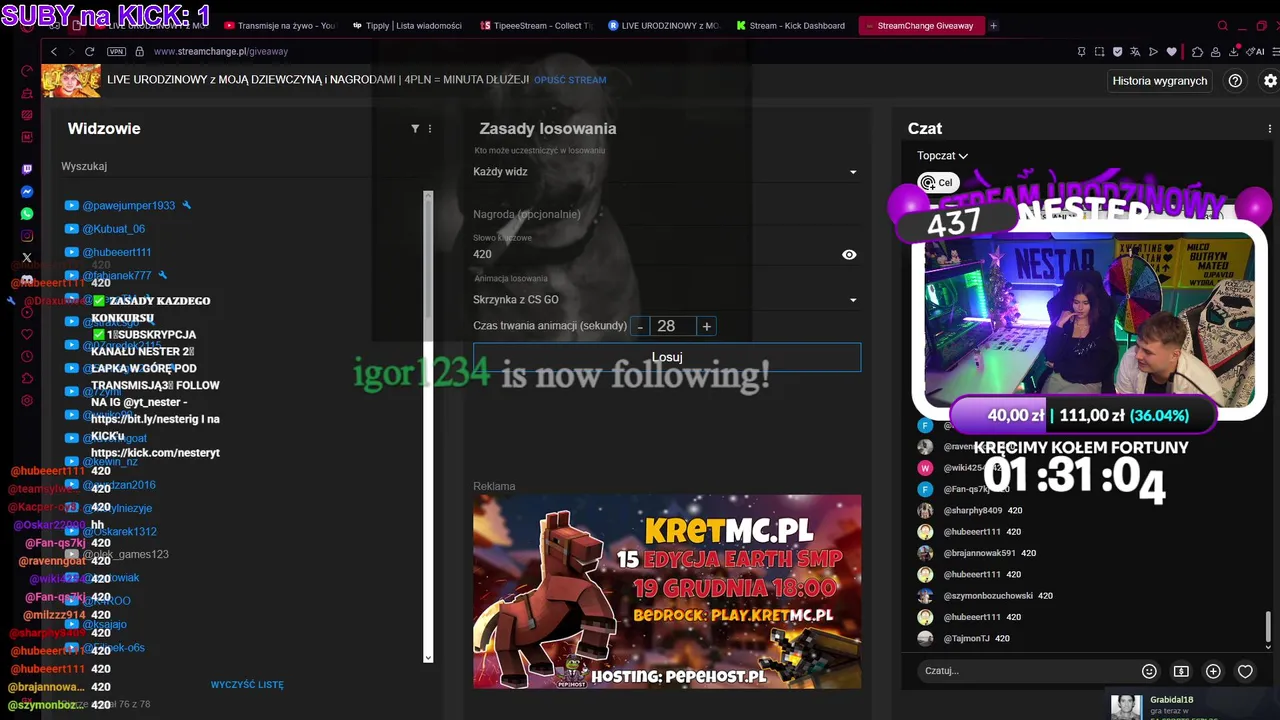Image resolution: width=1280 pixels, height=720 pixels.
Task: Click the emoji icon in chat input
Action: pos(1149,671)
